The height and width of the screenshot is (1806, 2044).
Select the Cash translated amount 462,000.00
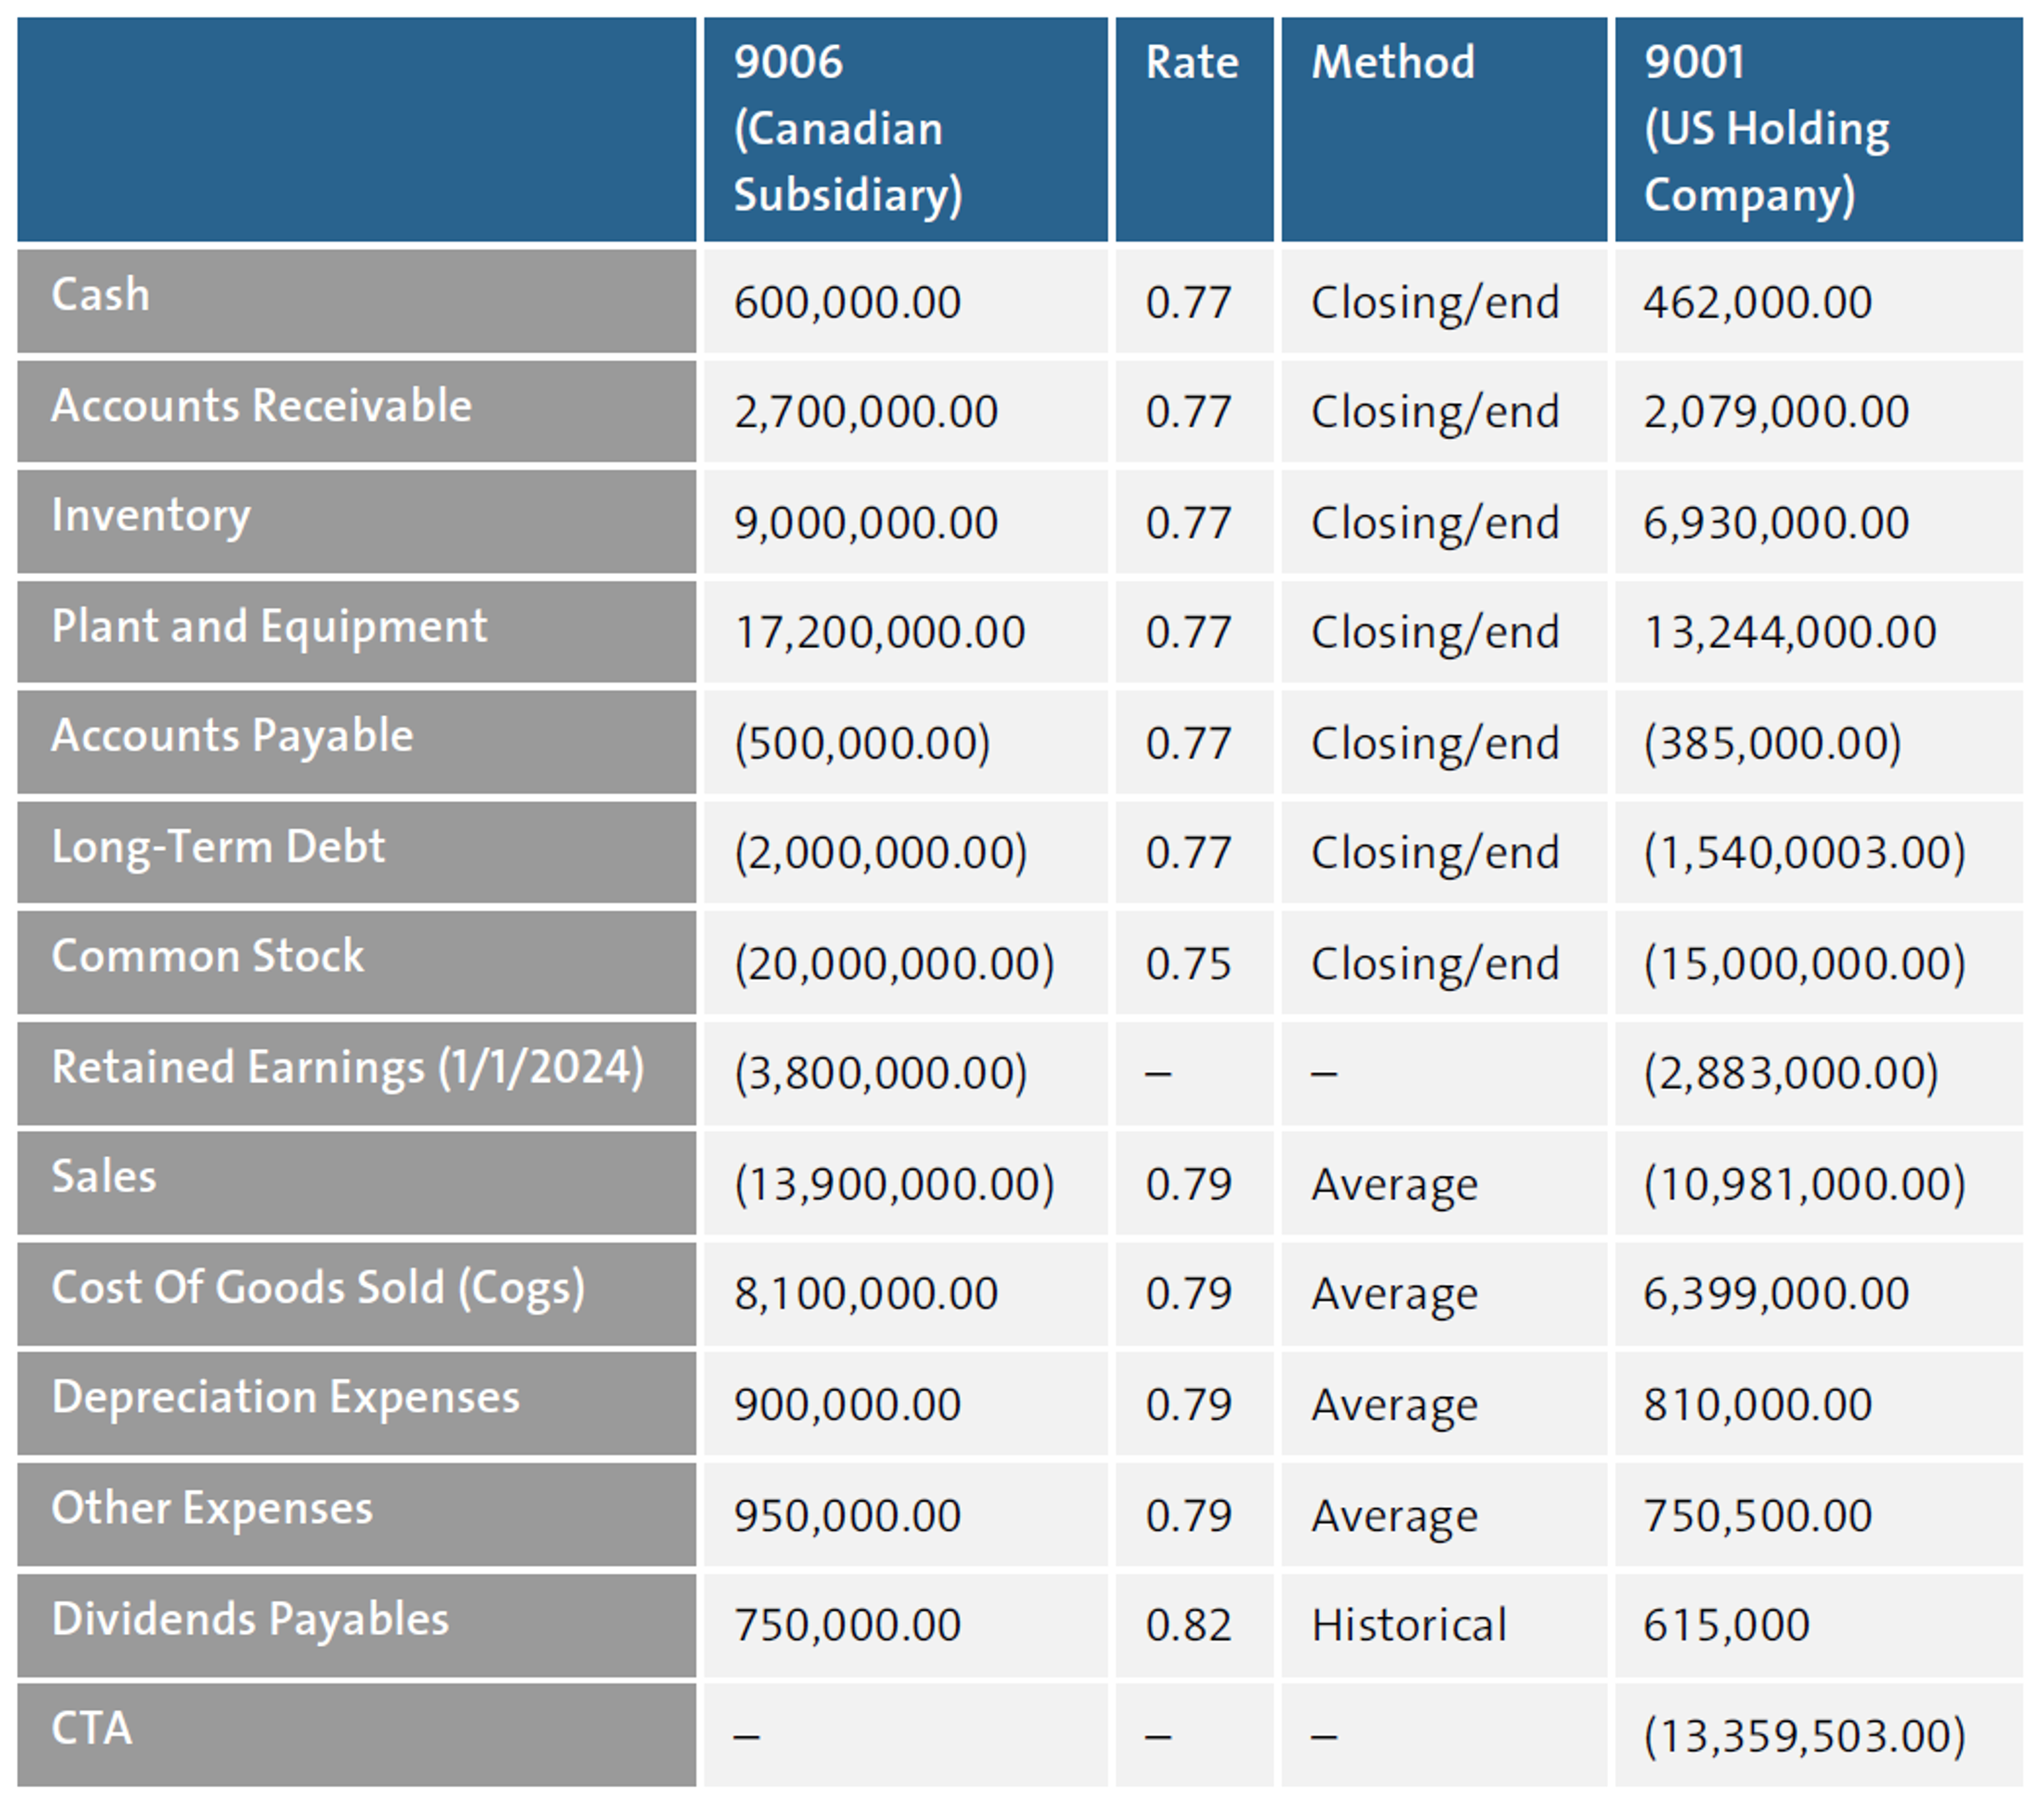tap(1757, 303)
